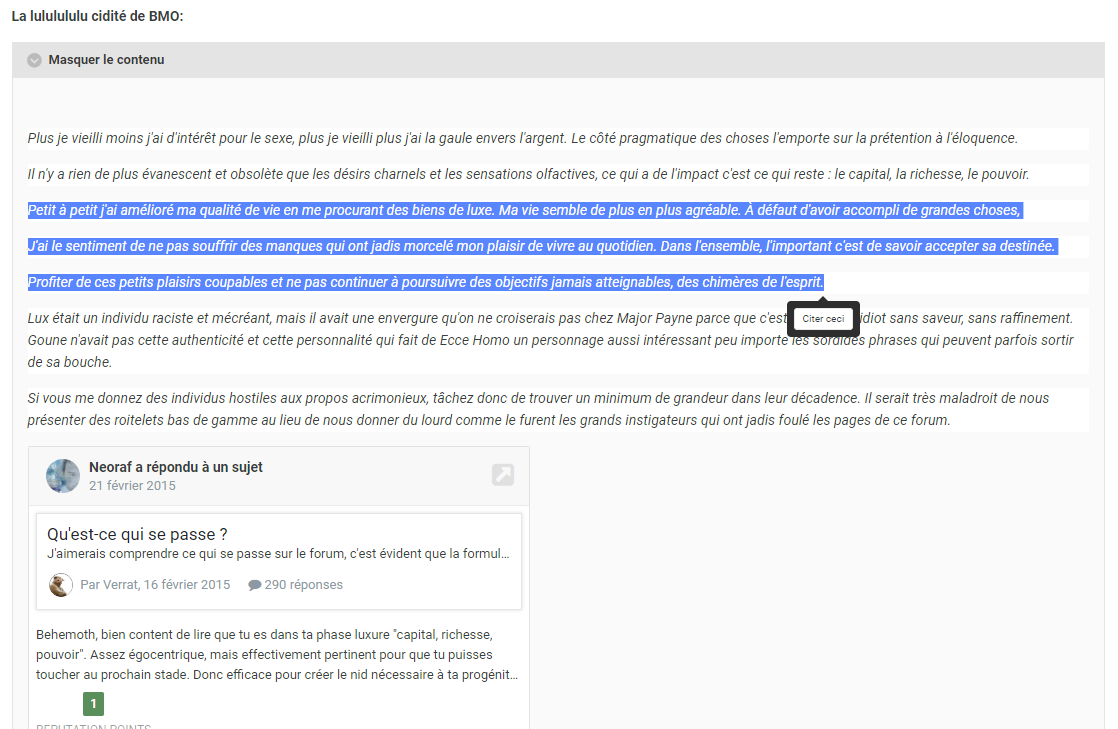
Task: Open Neoraf's profile avatar
Action: (x=63, y=476)
